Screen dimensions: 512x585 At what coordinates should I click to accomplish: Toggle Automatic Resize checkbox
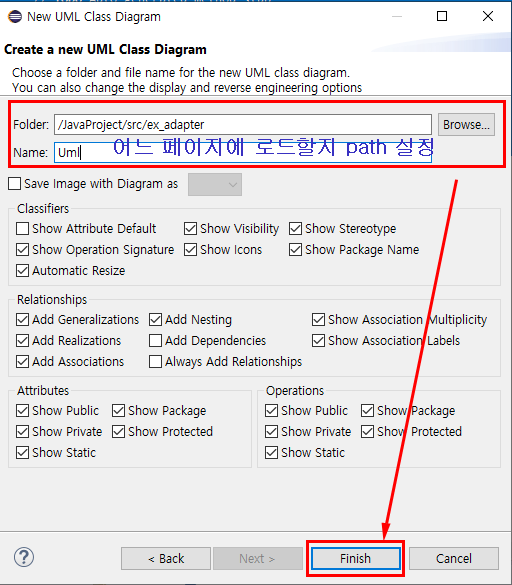point(22,270)
